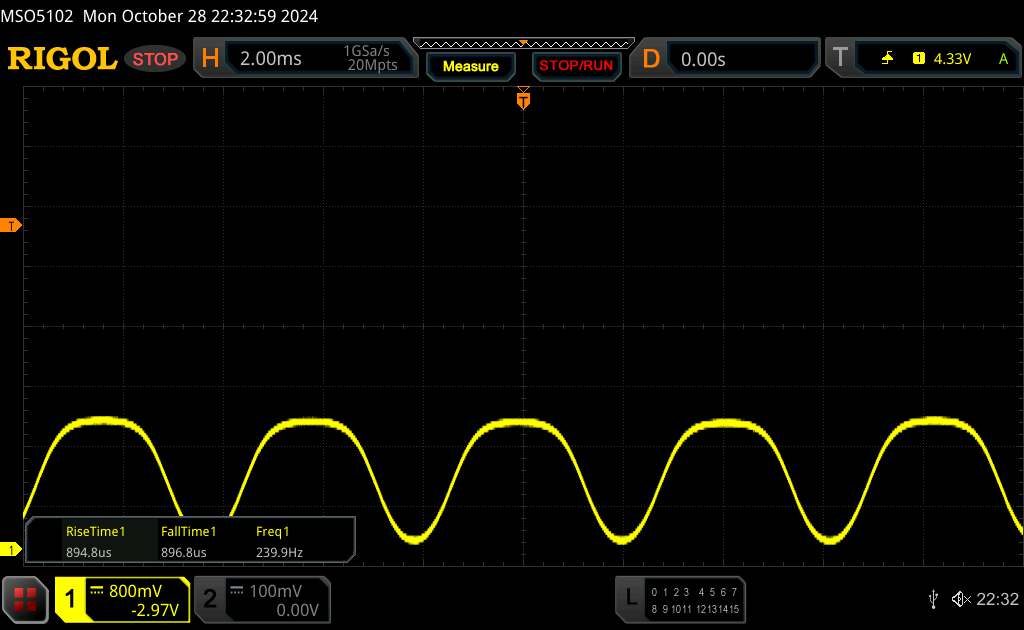Click the -2.97V channel 1 offset

tap(155, 610)
